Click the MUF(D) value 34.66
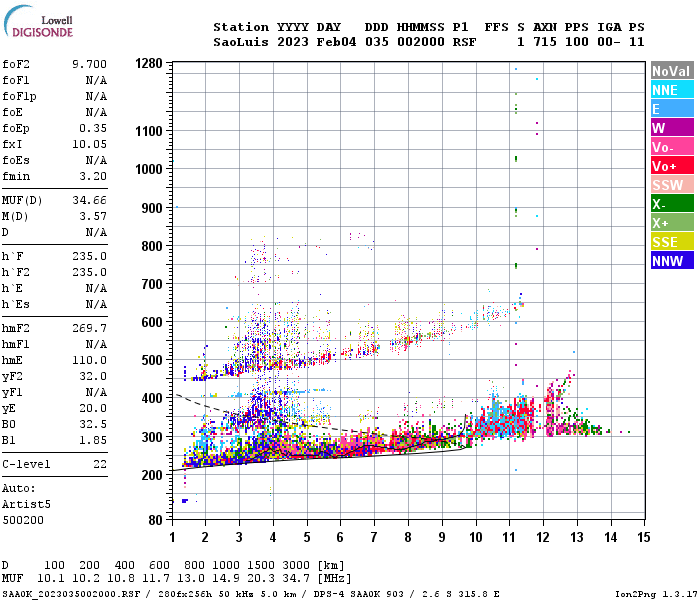The height and width of the screenshot is (600, 700). 89,200
